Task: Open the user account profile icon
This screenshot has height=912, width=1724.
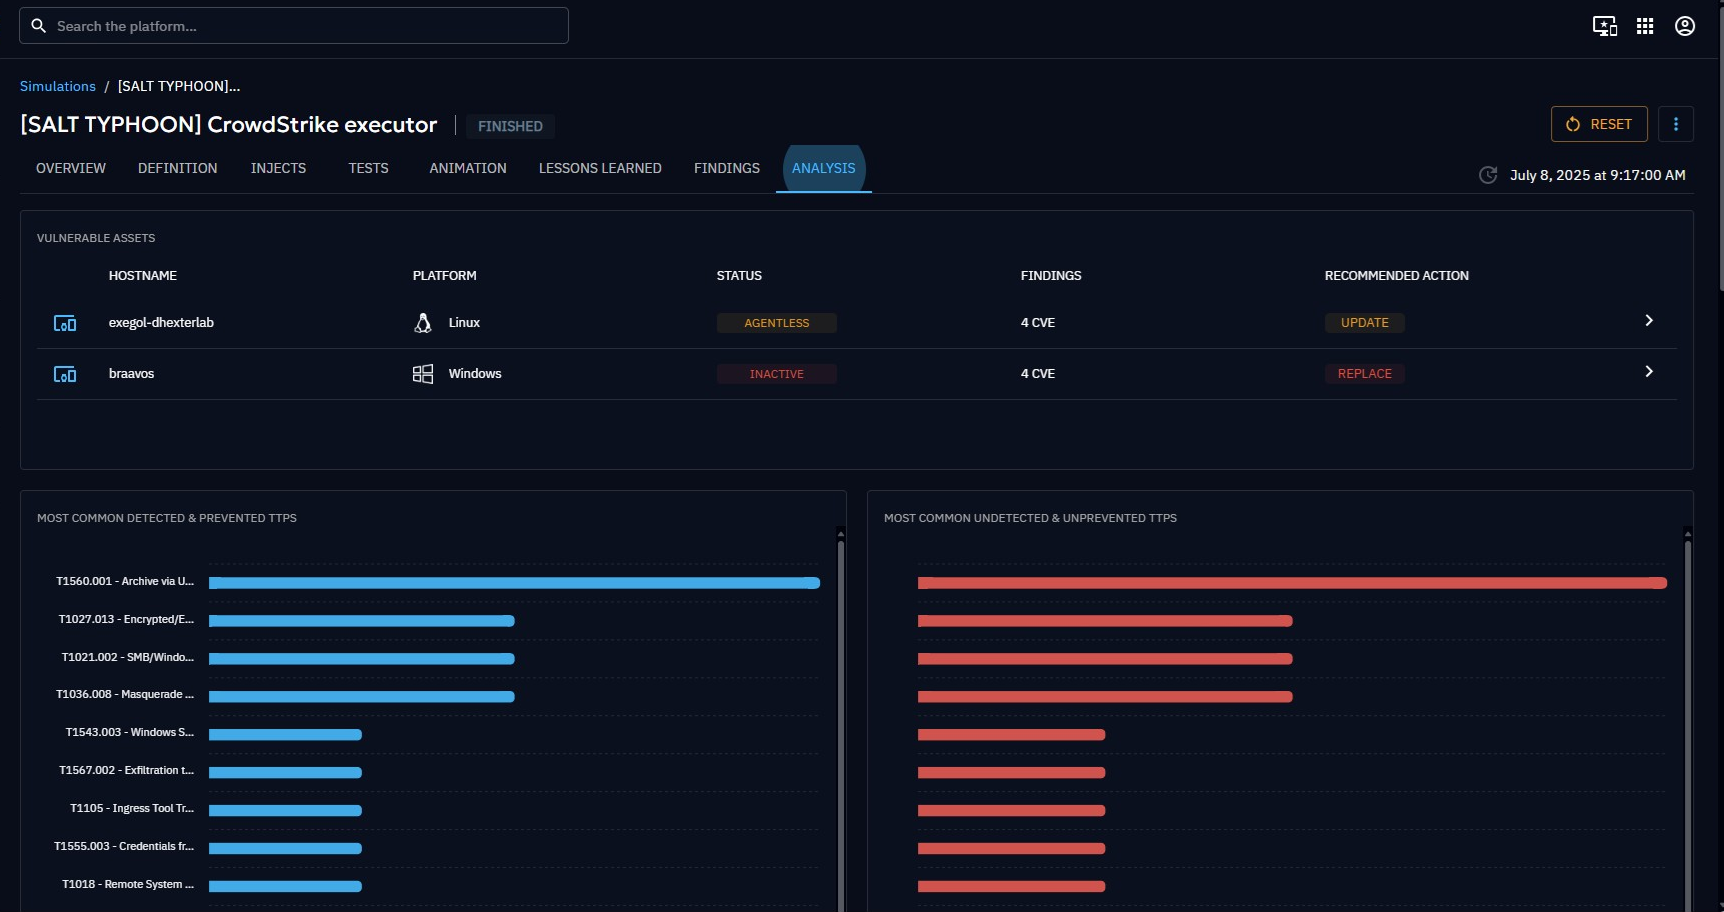Action: [1685, 26]
